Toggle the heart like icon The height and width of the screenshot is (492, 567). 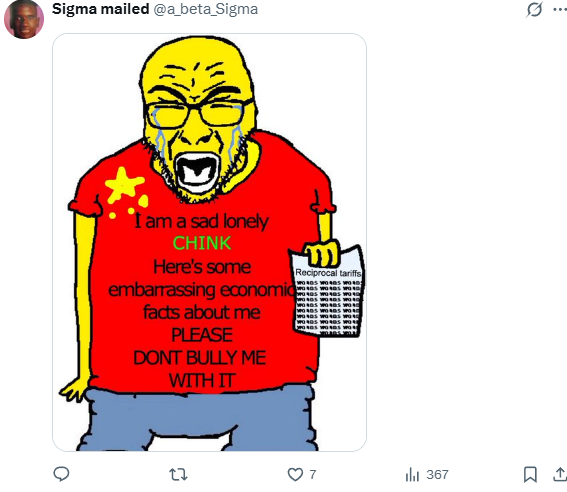pyautogui.click(x=295, y=474)
